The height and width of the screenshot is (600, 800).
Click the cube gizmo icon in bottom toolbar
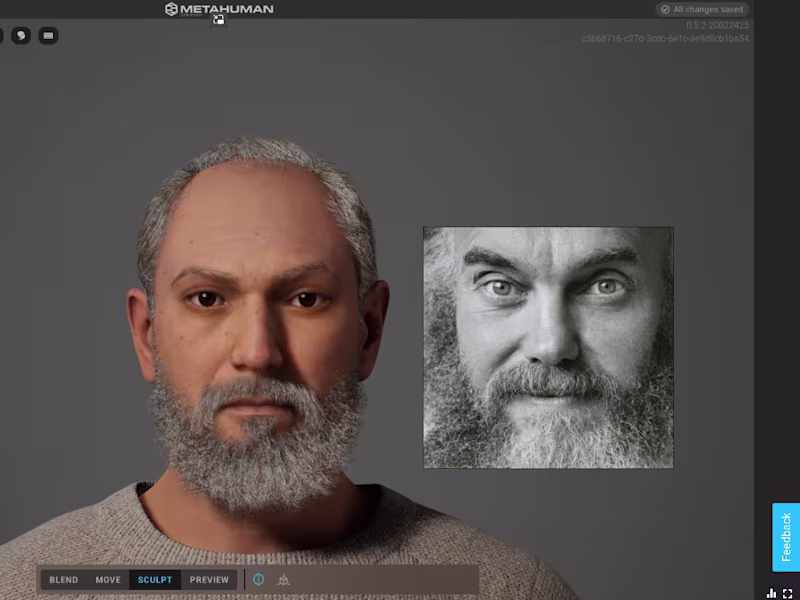click(x=284, y=580)
